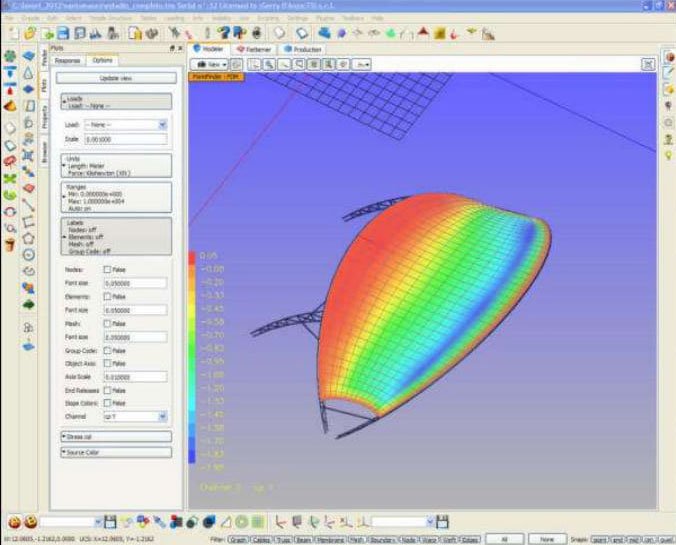Screen dimensions: 676x545
Task: Expand the Source Color section
Action: click(115, 452)
